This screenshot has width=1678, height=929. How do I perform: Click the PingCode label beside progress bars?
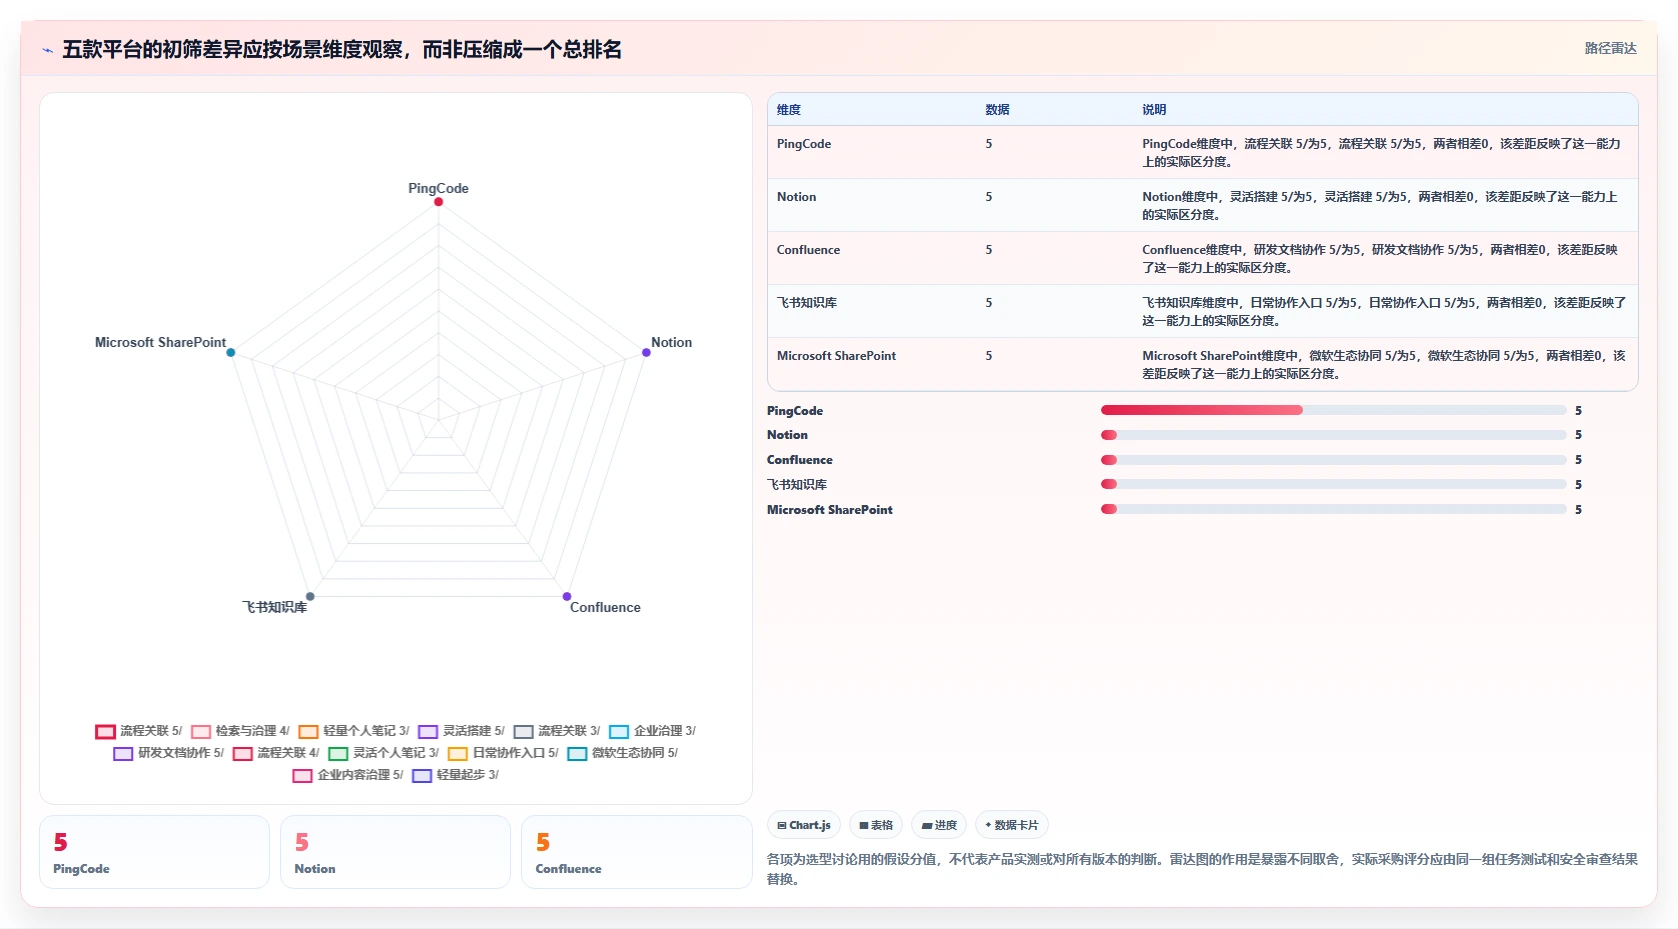(795, 411)
